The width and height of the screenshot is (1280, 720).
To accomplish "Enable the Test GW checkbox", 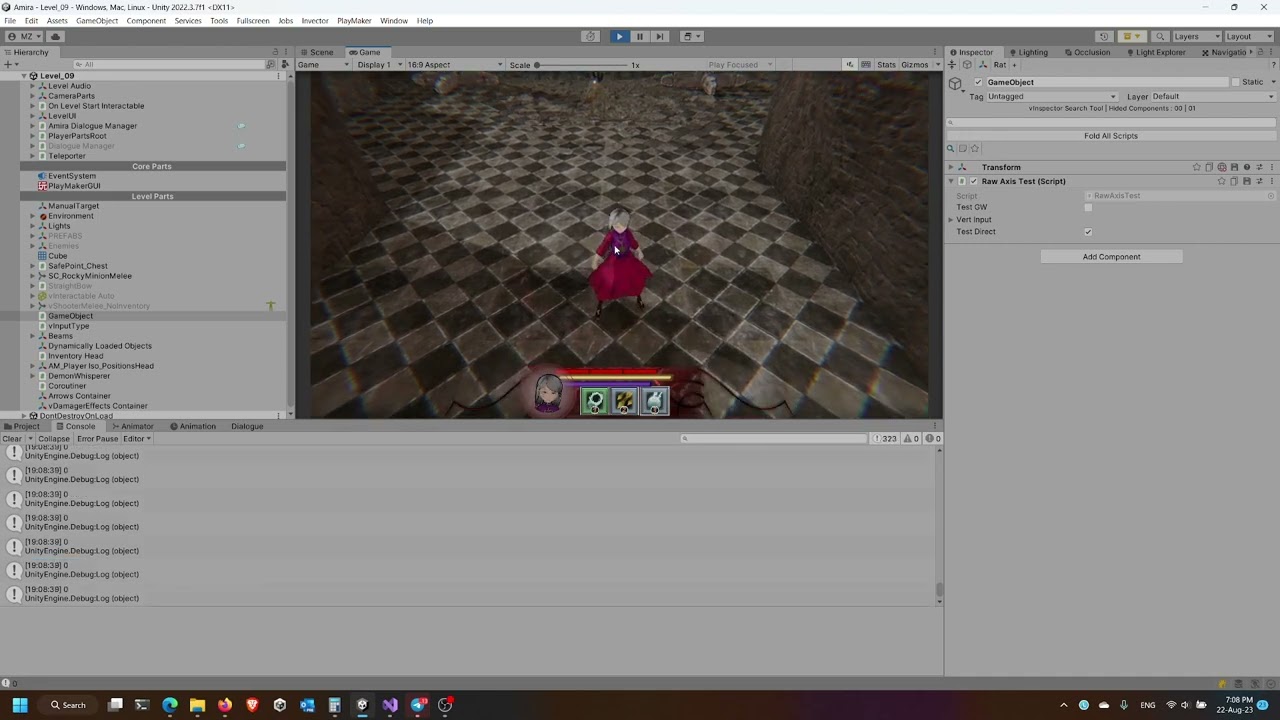I will 1088,207.
